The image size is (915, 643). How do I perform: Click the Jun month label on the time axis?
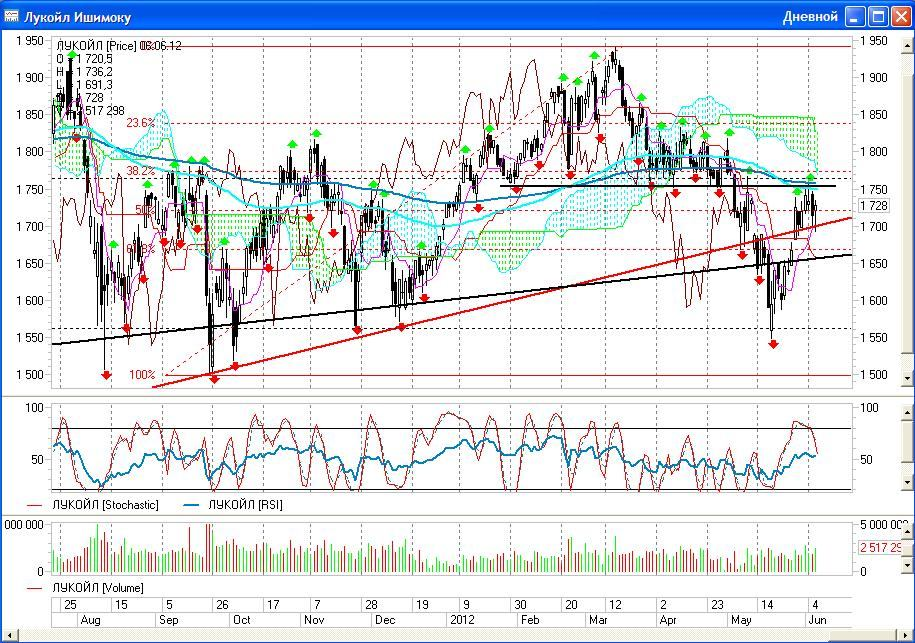[x=818, y=620]
